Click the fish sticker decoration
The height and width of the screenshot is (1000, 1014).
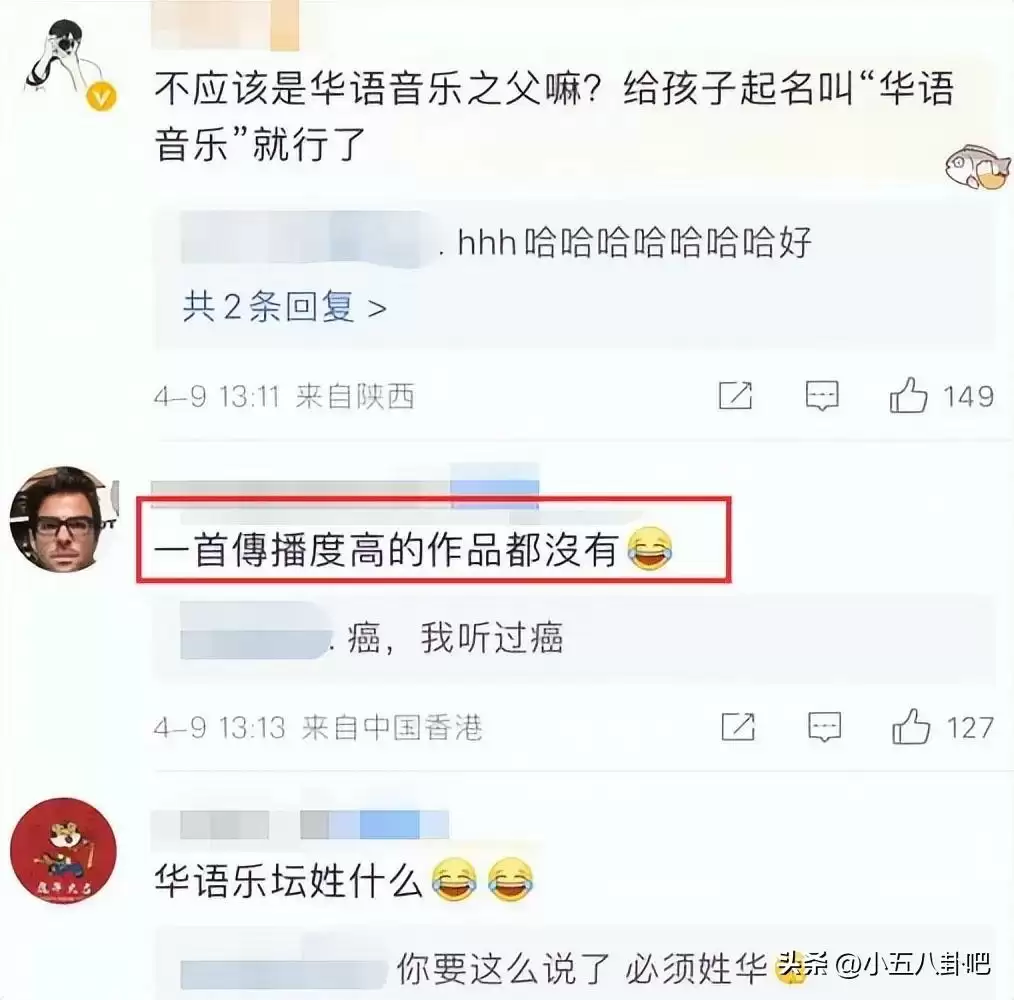(x=975, y=167)
